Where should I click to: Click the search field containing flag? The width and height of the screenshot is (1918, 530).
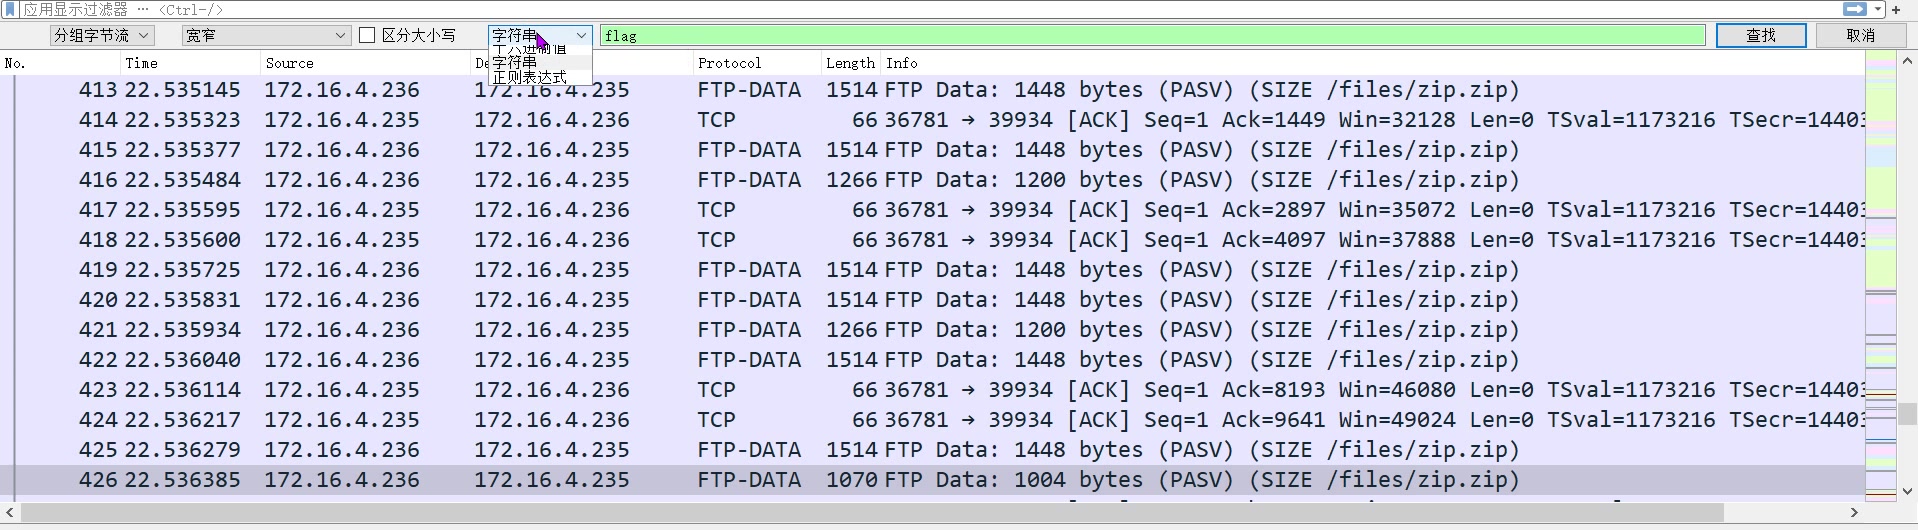click(x=1150, y=35)
